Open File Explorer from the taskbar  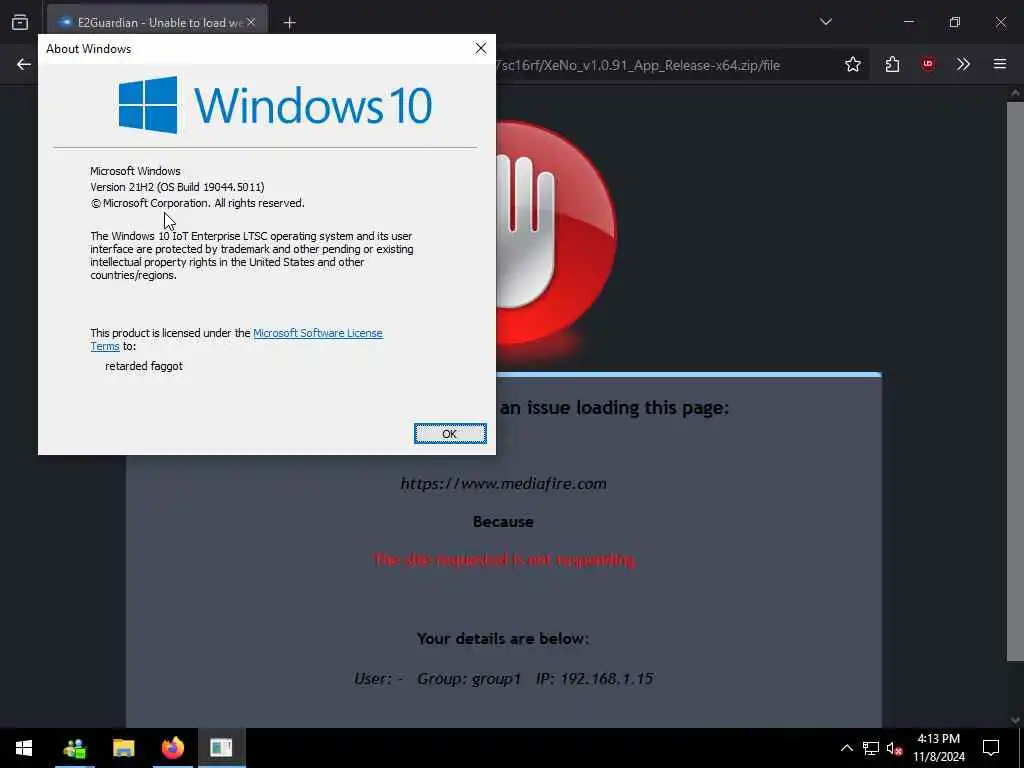coord(123,748)
